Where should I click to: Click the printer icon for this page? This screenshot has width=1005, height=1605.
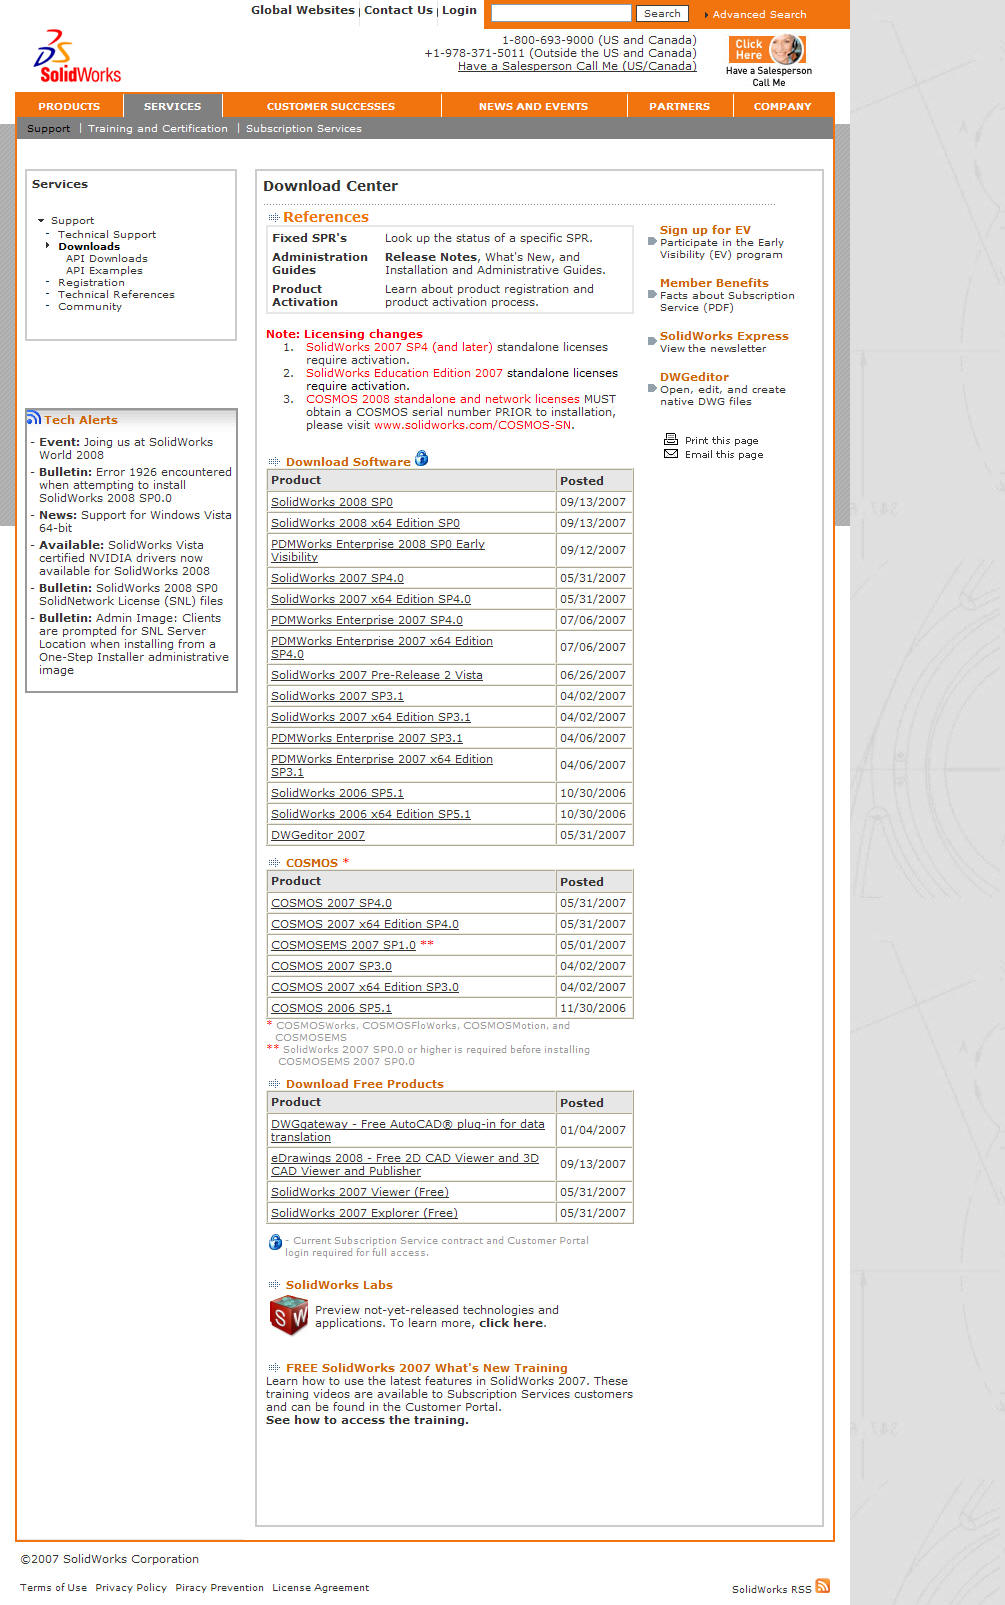coord(671,439)
